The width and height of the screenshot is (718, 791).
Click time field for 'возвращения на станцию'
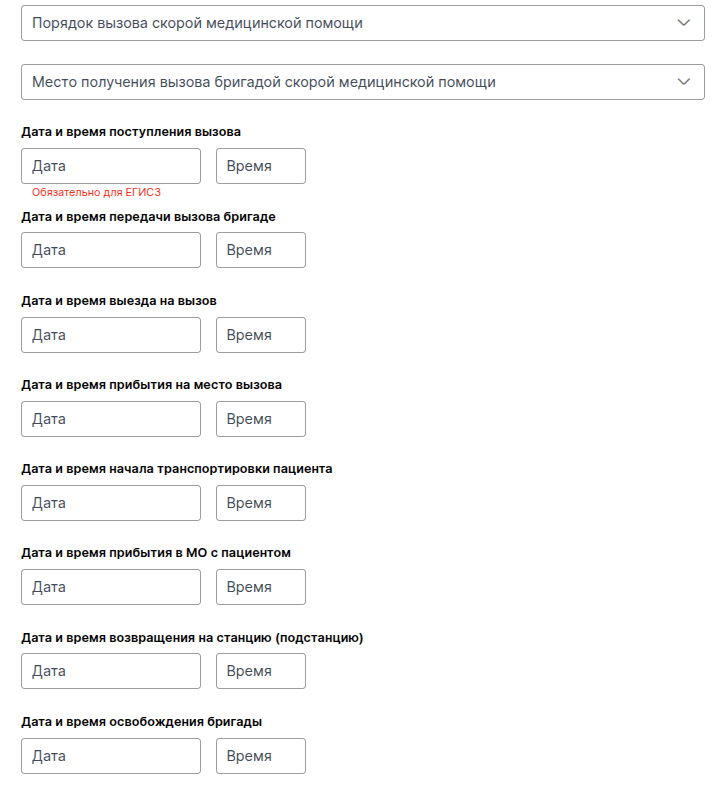pyautogui.click(x=260, y=671)
